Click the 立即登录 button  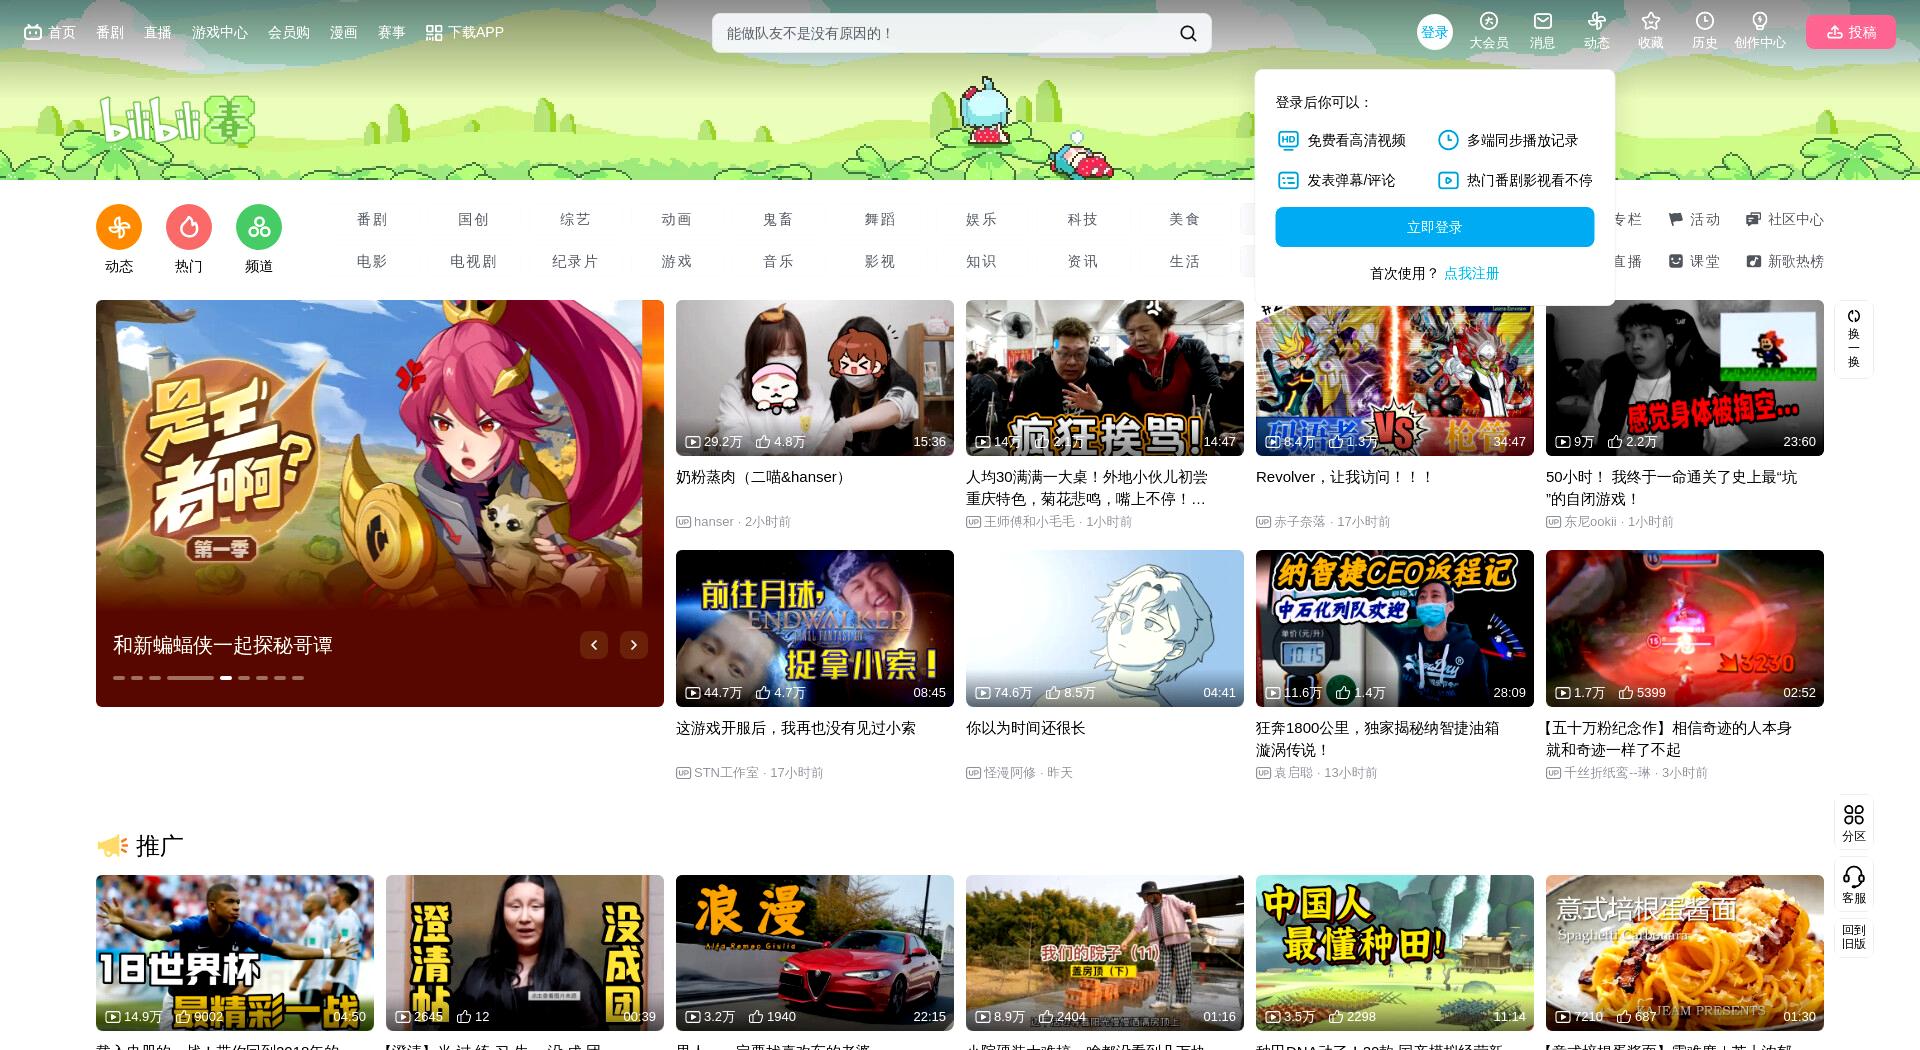1434,227
